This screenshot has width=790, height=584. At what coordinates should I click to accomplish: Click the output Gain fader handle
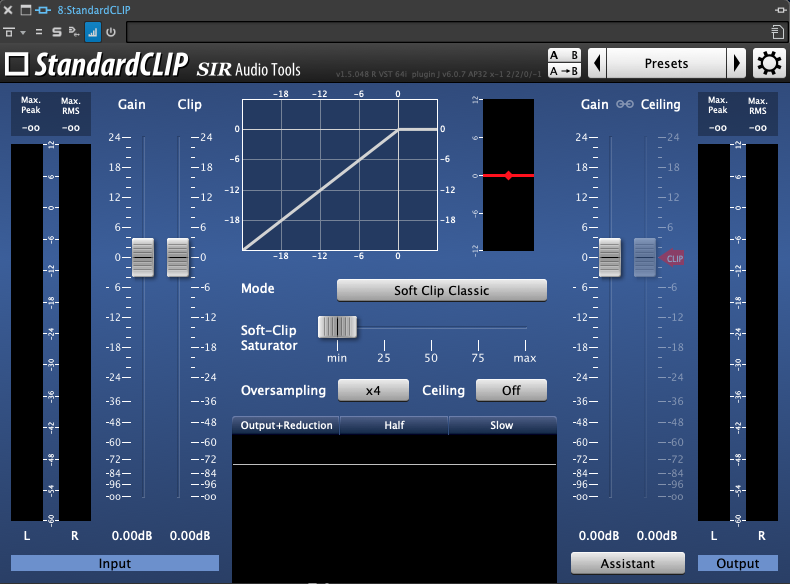(x=610, y=257)
